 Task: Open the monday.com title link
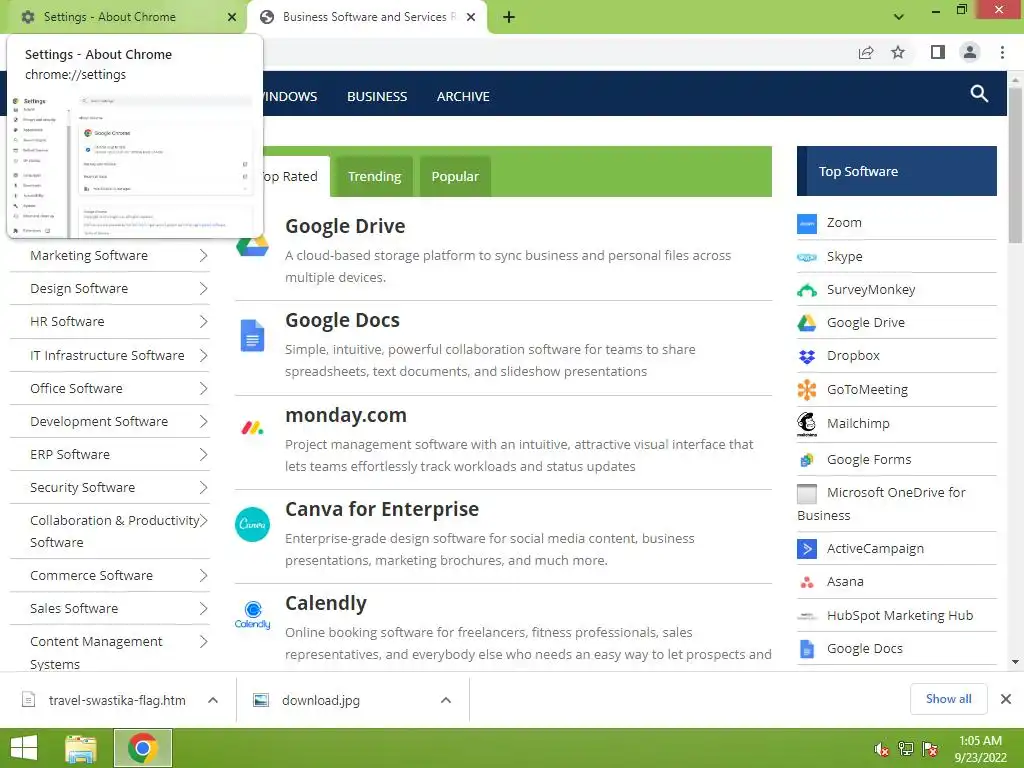tap(346, 415)
